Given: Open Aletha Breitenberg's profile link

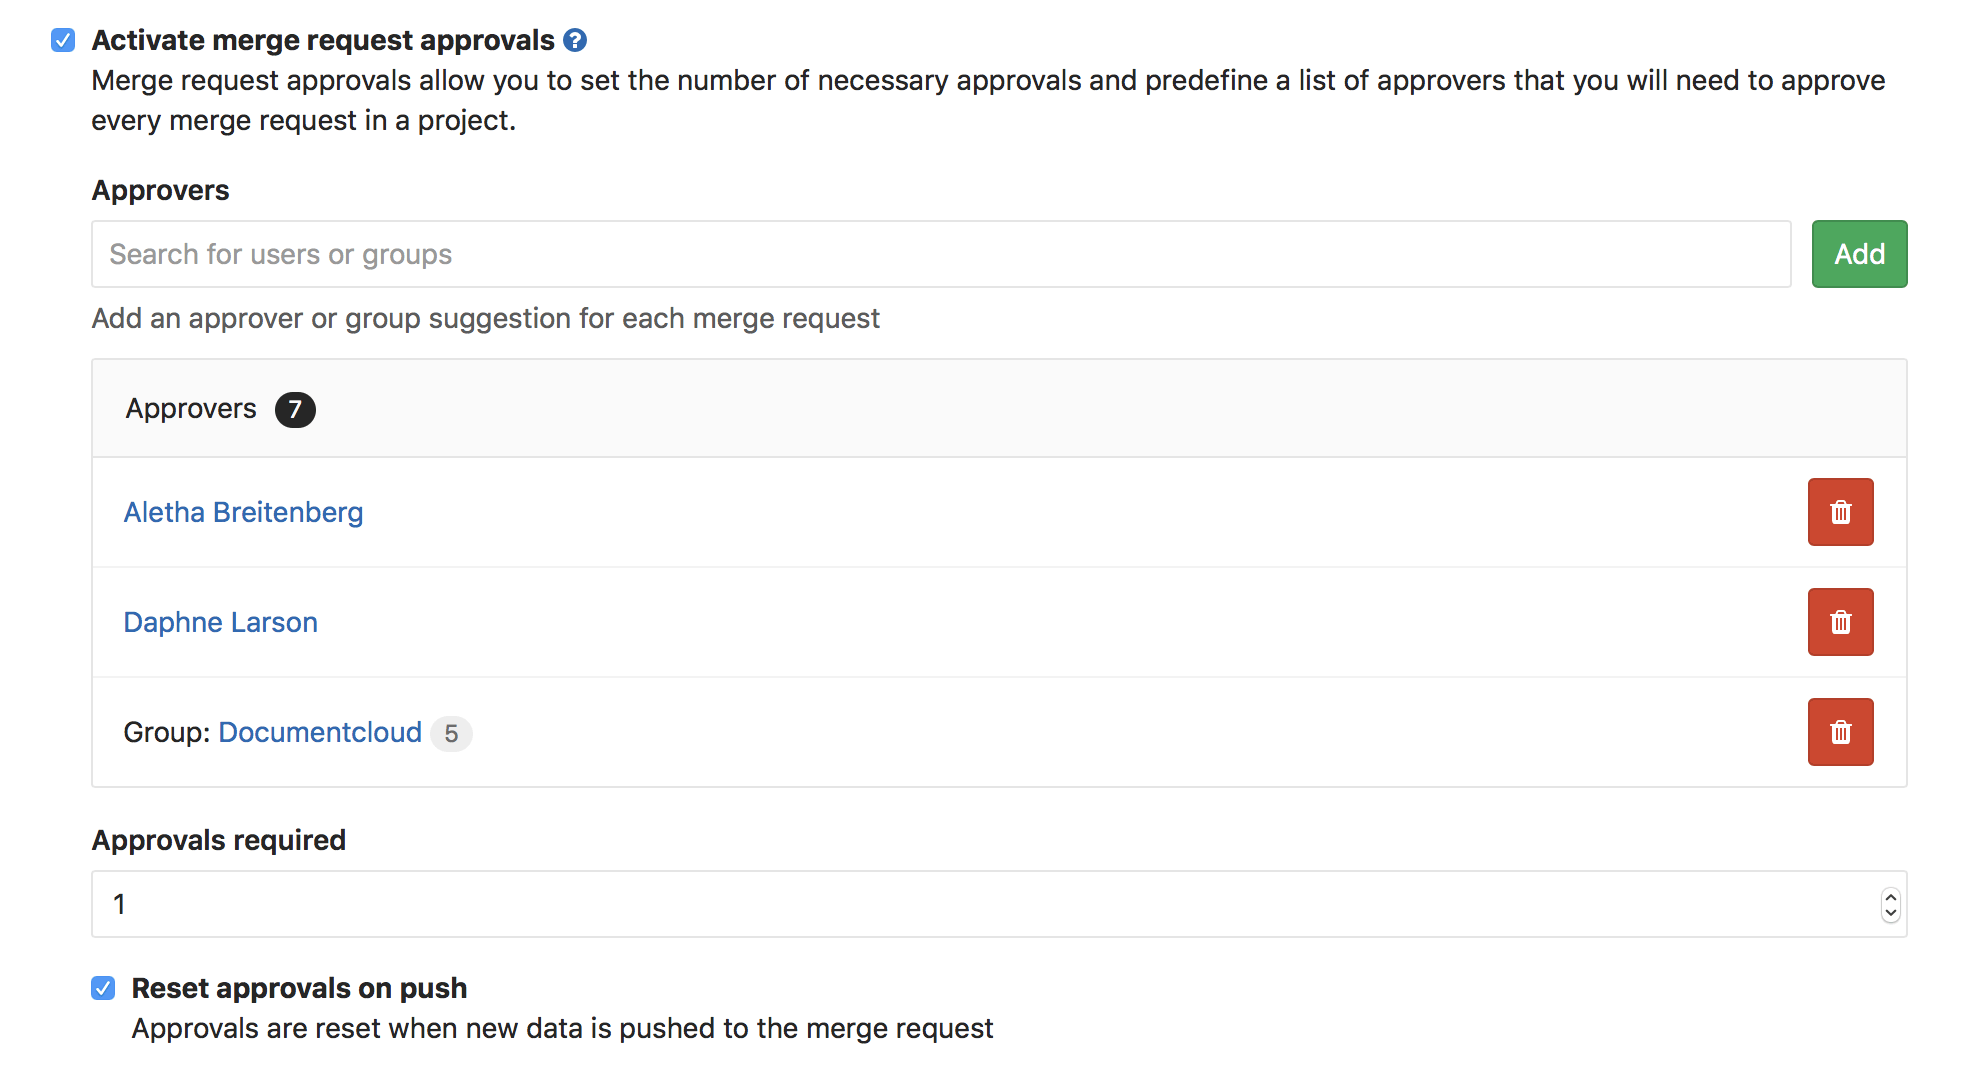Looking at the screenshot, I should click(x=243, y=512).
